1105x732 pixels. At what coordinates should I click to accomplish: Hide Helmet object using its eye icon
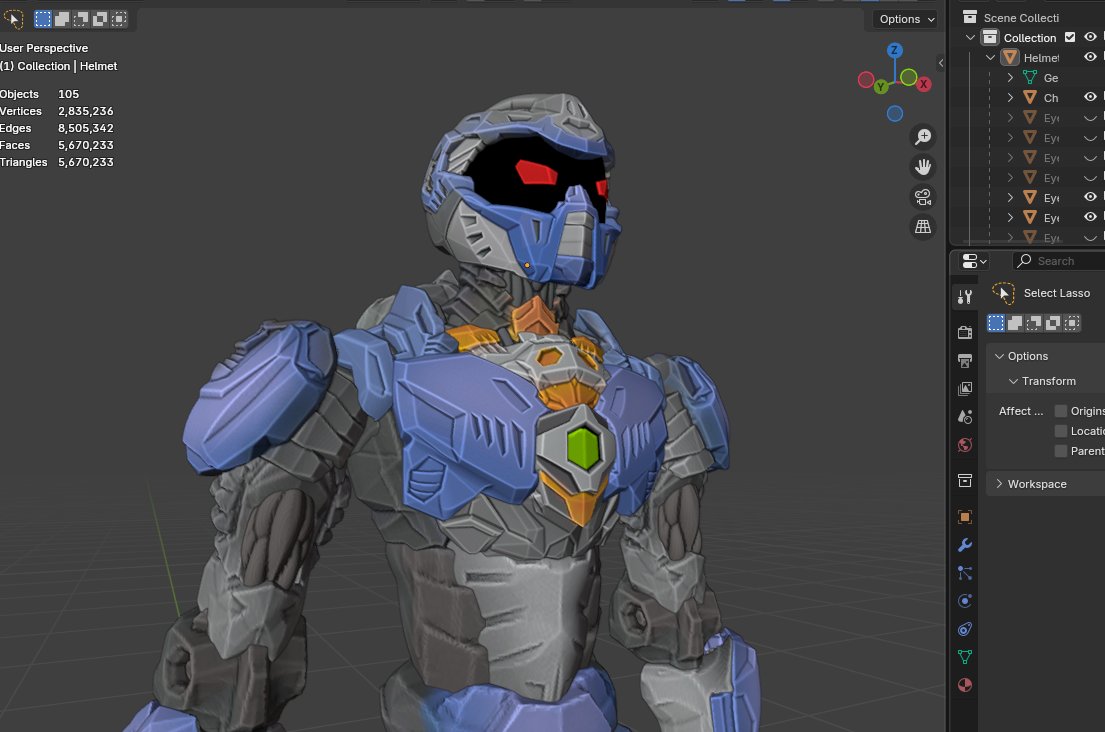[1090, 57]
